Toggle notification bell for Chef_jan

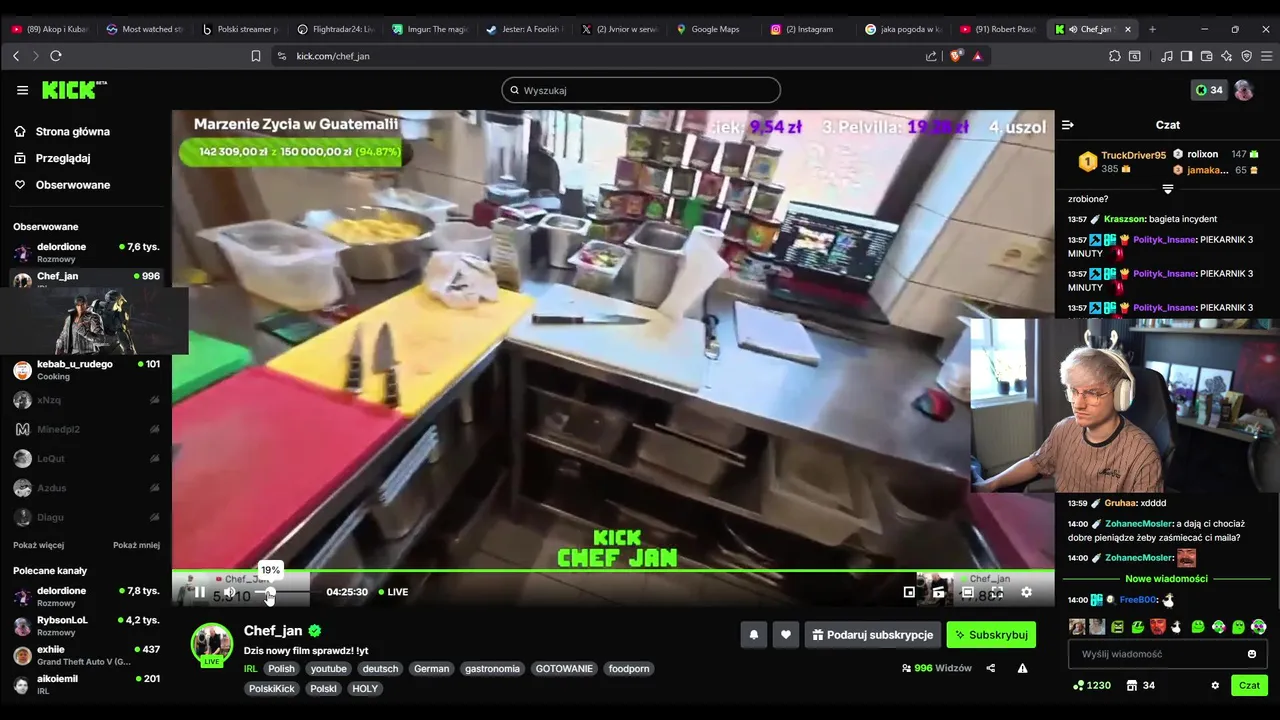point(754,635)
